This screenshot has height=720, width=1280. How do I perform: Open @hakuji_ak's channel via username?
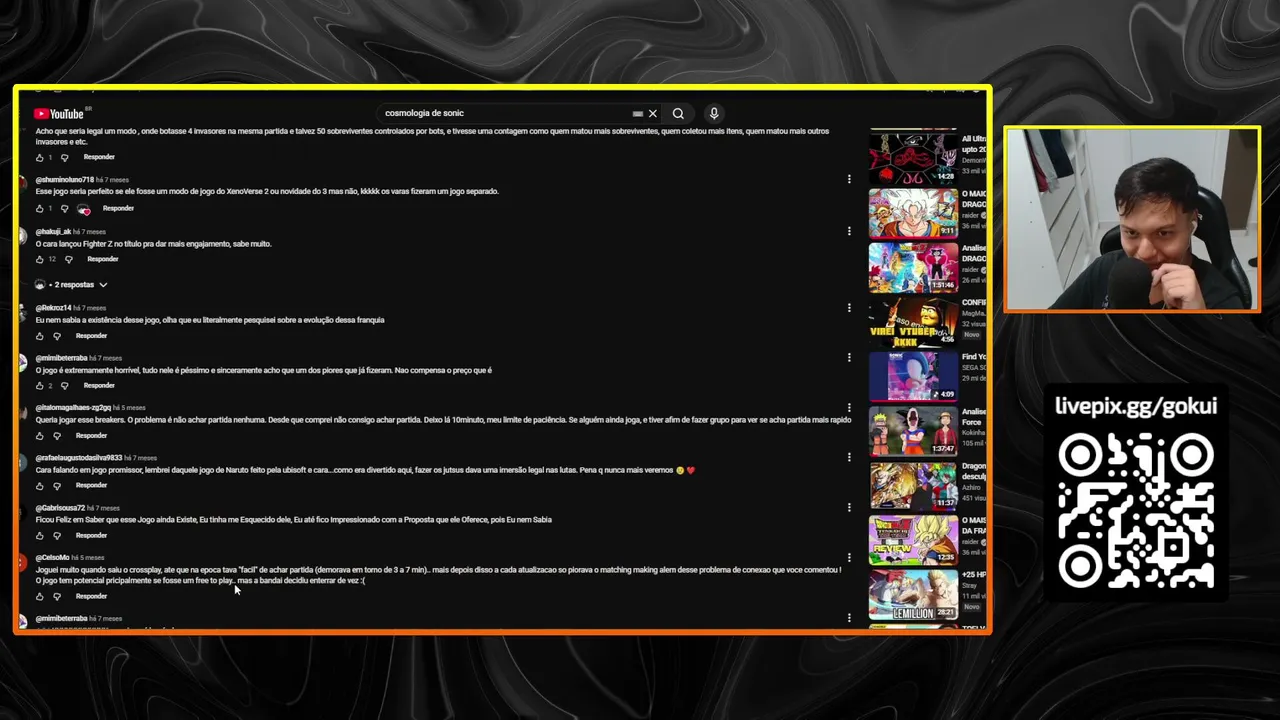(x=53, y=231)
